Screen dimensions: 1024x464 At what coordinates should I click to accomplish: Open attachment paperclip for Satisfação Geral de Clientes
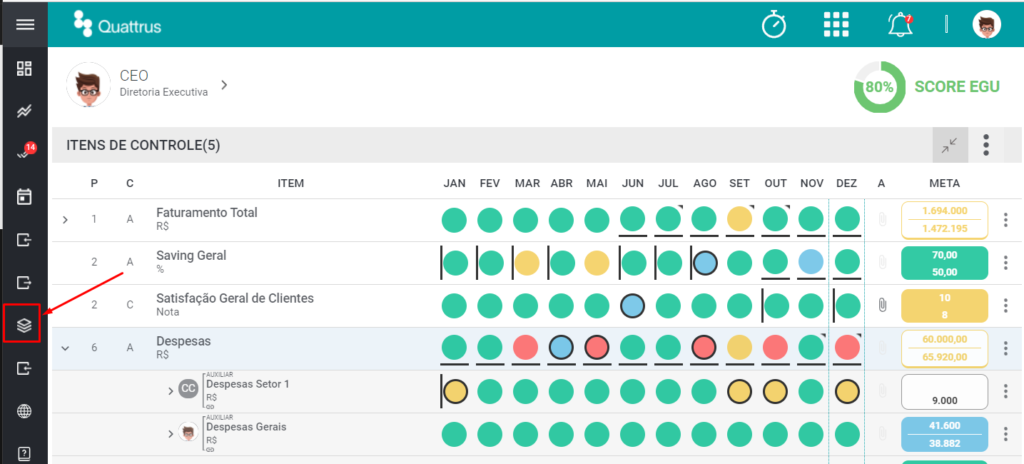tap(882, 305)
